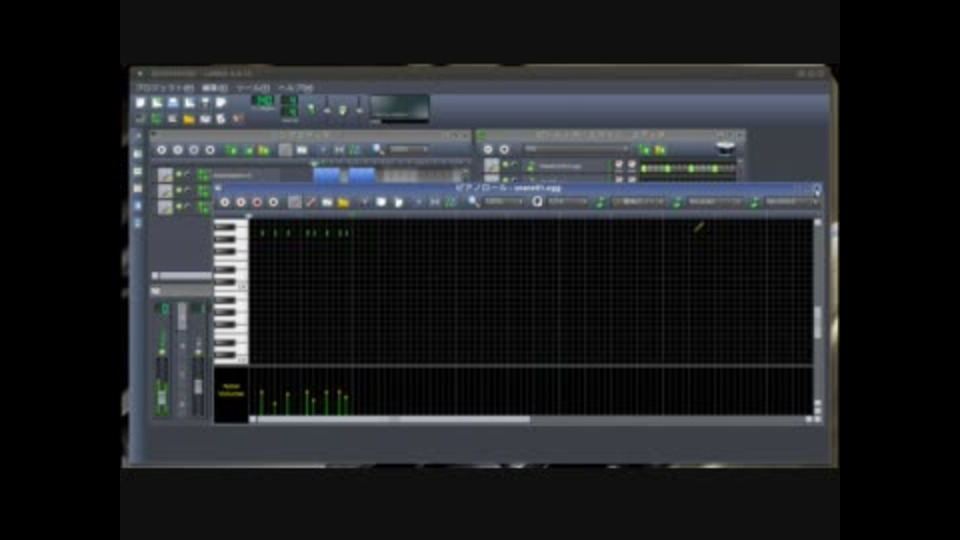Open the Project menu
The height and width of the screenshot is (540, 960).
[165, 88]
